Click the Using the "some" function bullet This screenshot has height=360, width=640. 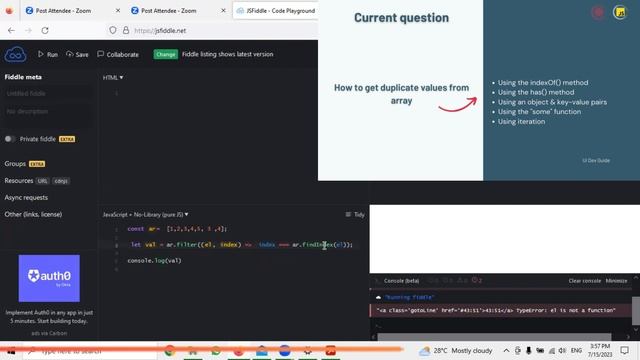[539, 111]
